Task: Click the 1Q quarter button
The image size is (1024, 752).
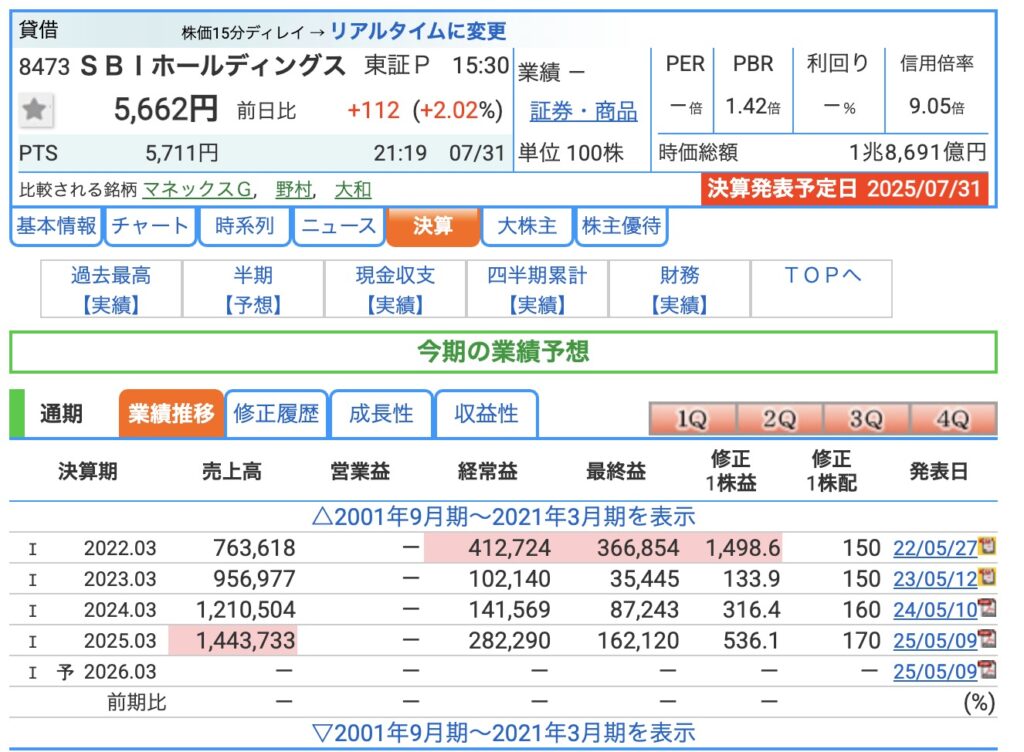Action: click(x=692, y=419)
